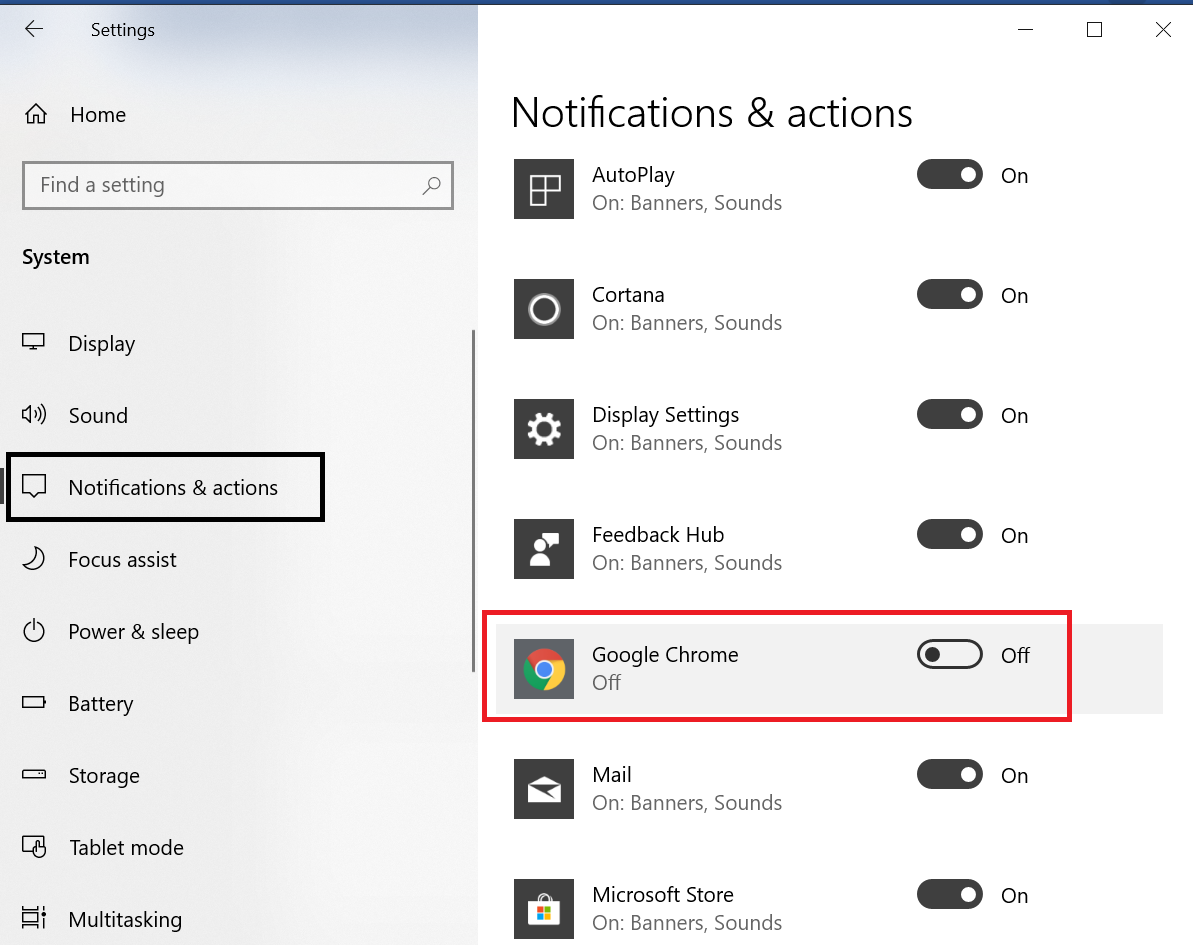Go to Power & sleep section
Image resolution: width=1193 pixels, height=945 pixels.
tap(133, 632)
